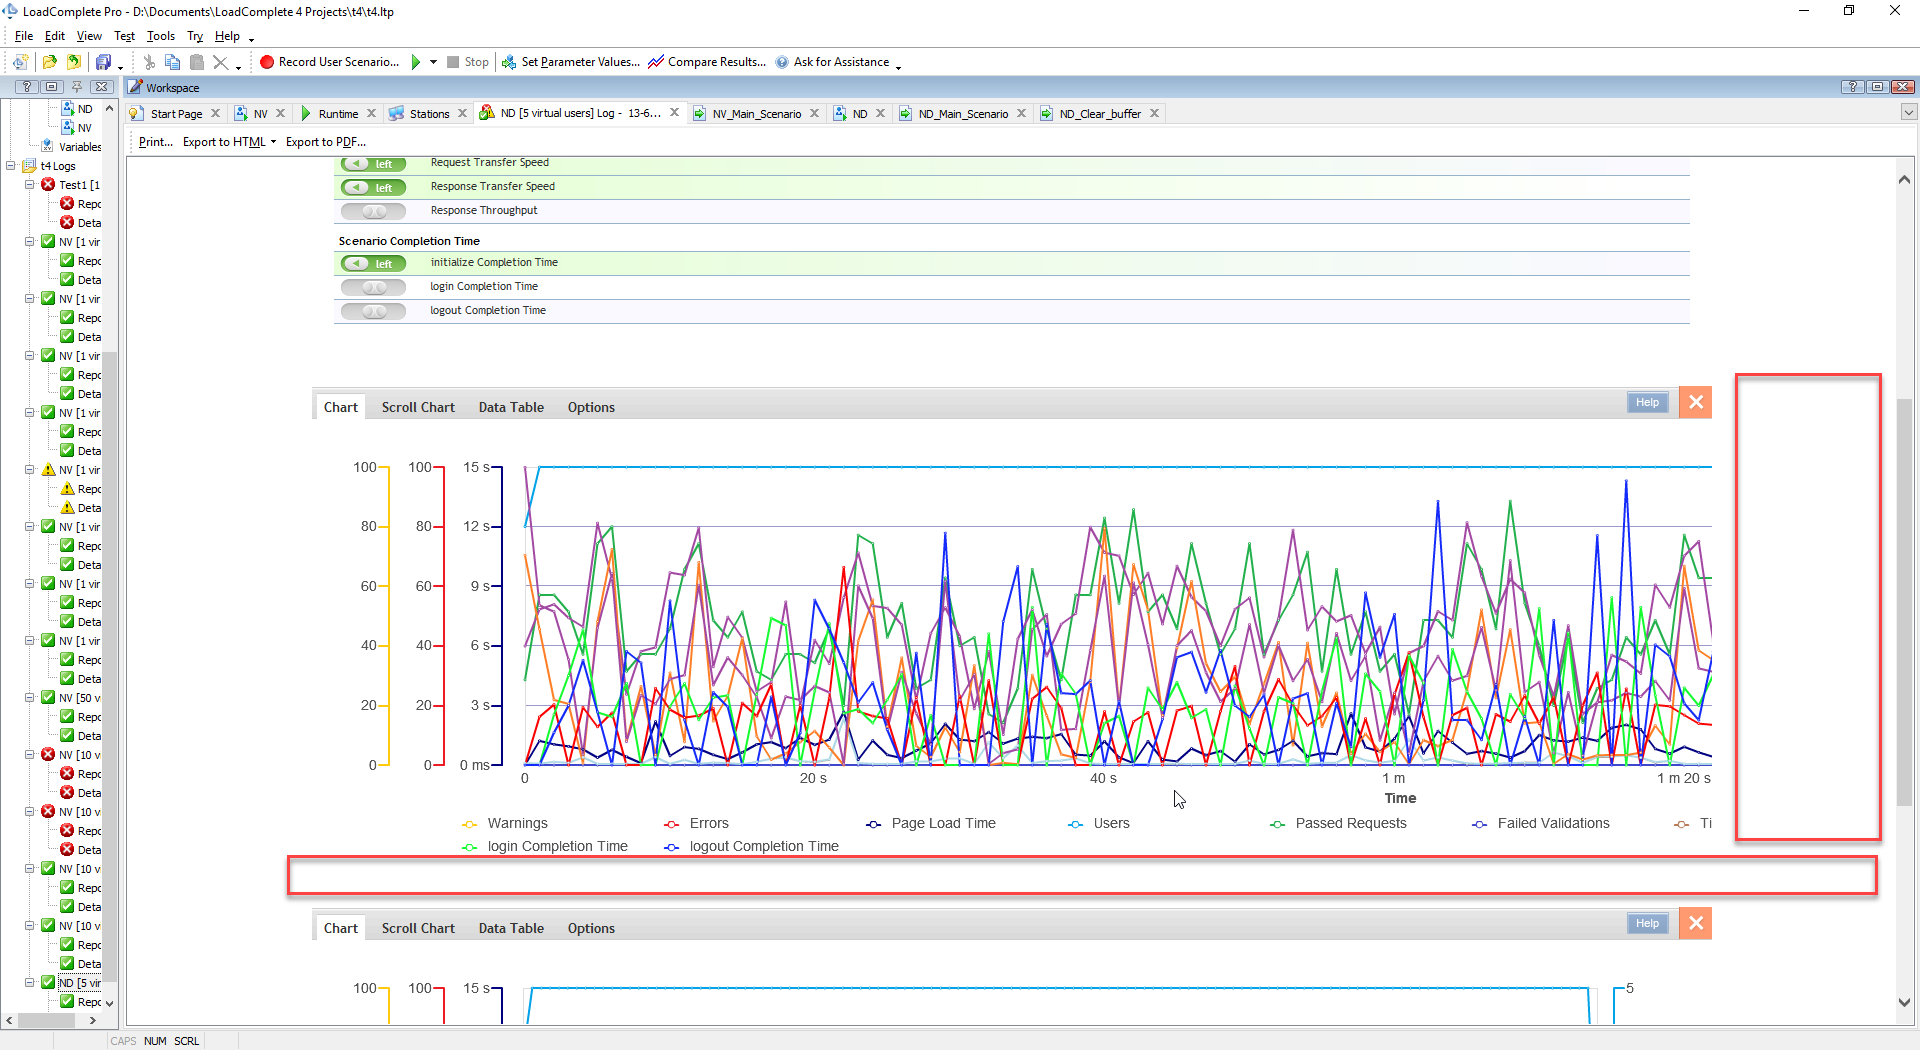The image size is (1920, 1050).
Task: Switch to the Stations tab
Action: pyautogui.click(x=429, y=114)
